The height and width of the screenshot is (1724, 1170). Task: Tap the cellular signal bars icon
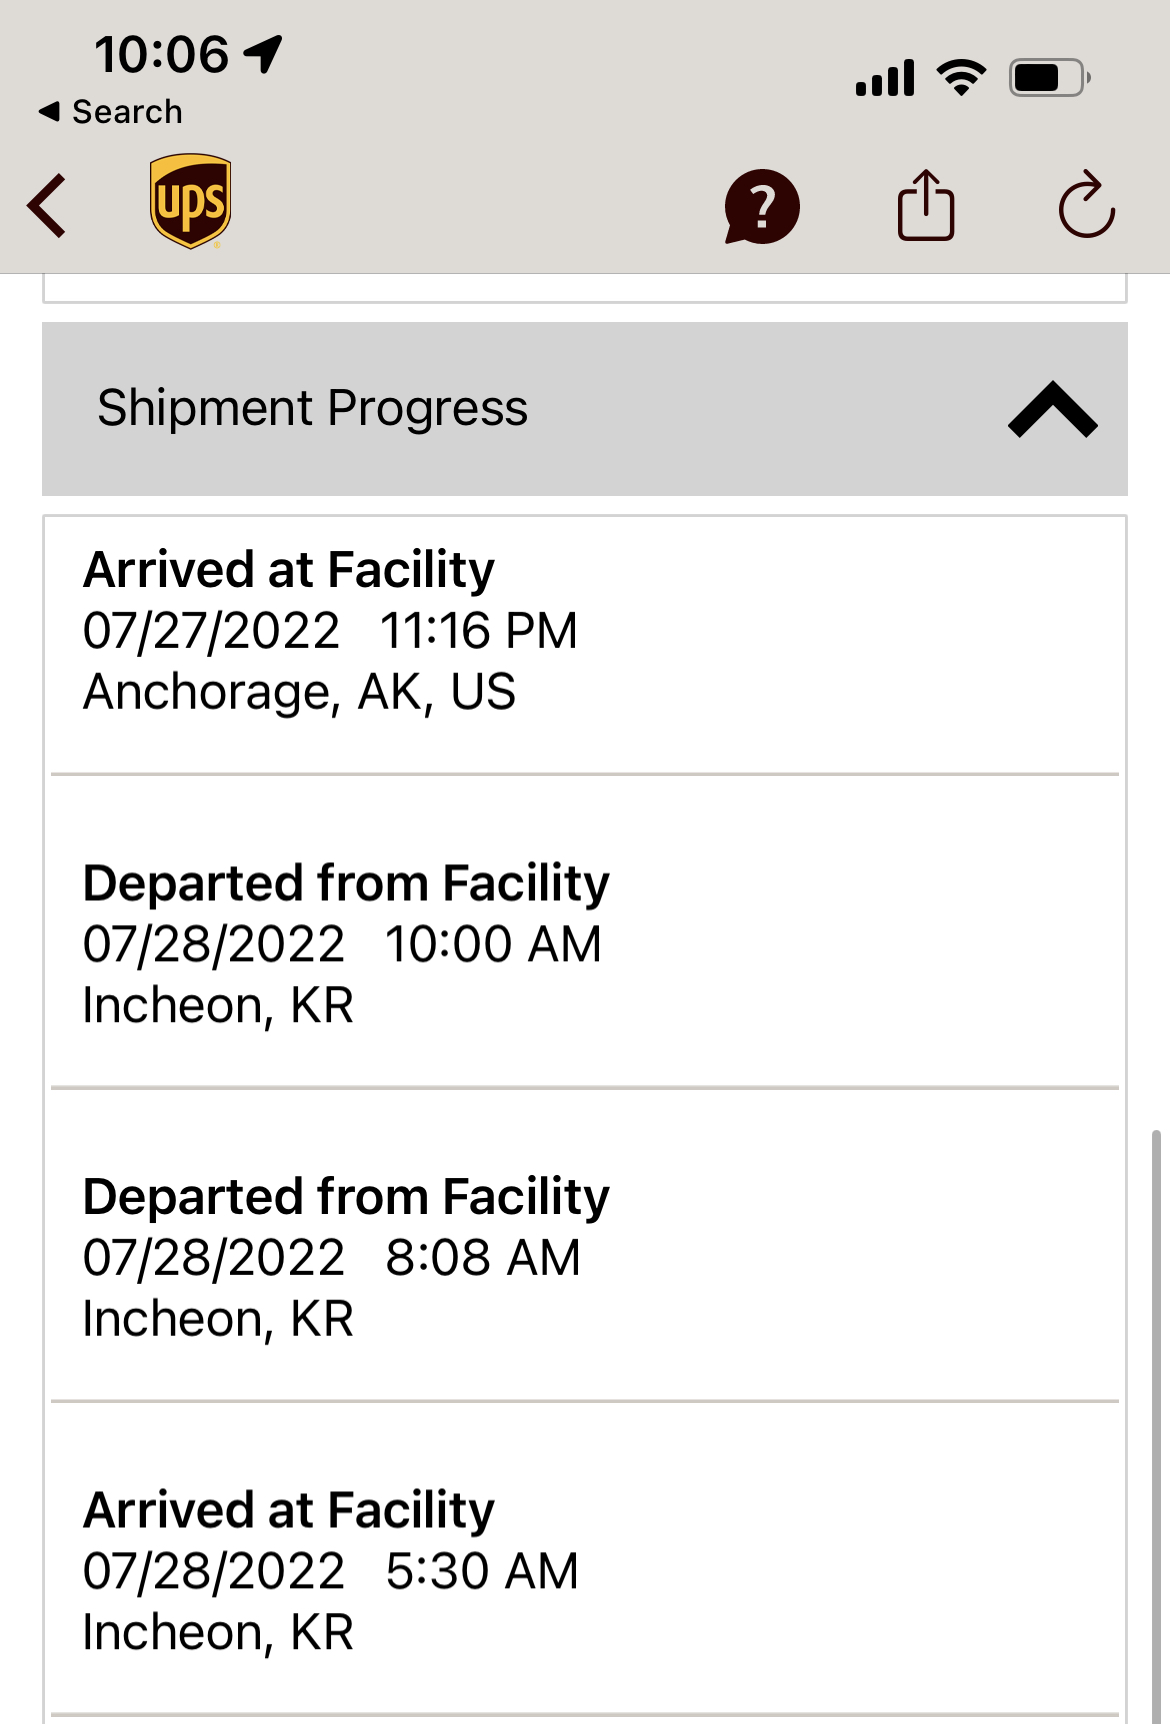point(885,78)
